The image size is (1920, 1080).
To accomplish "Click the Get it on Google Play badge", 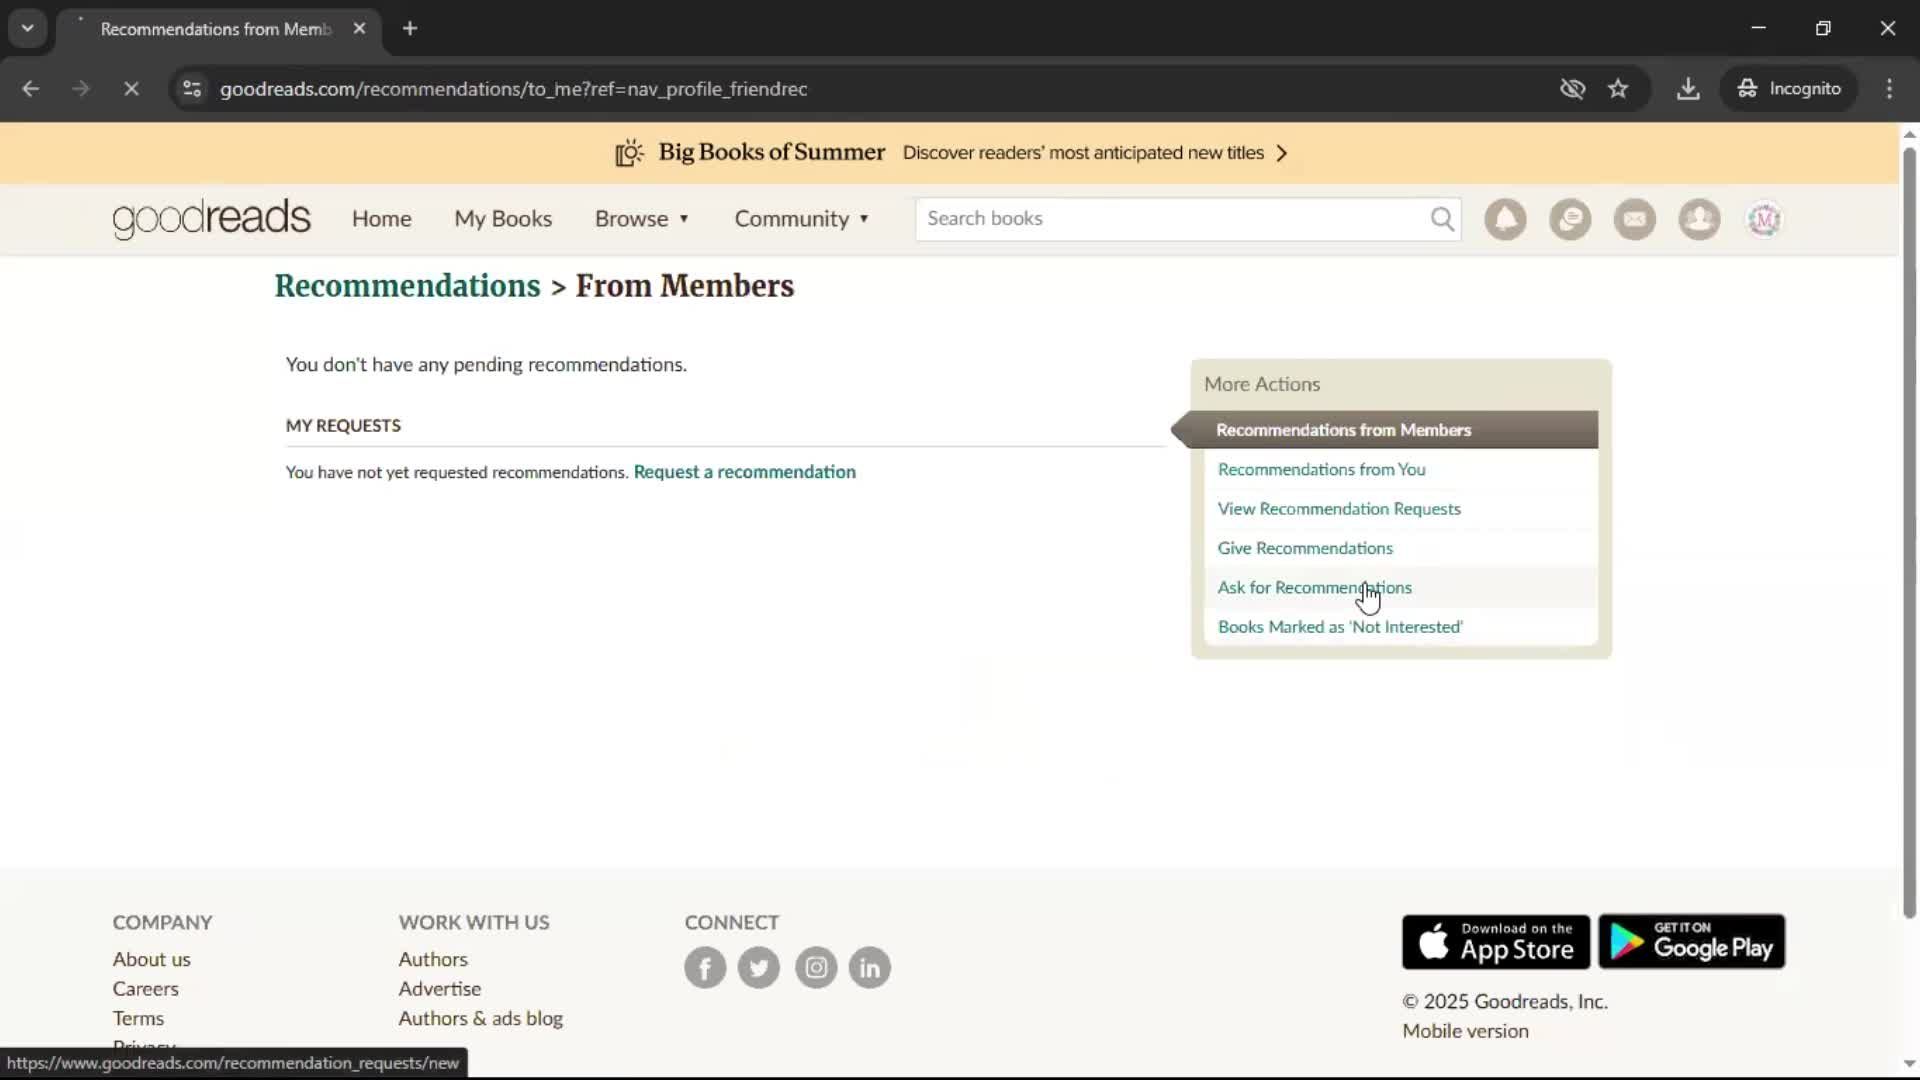I will pos(1691,941).
